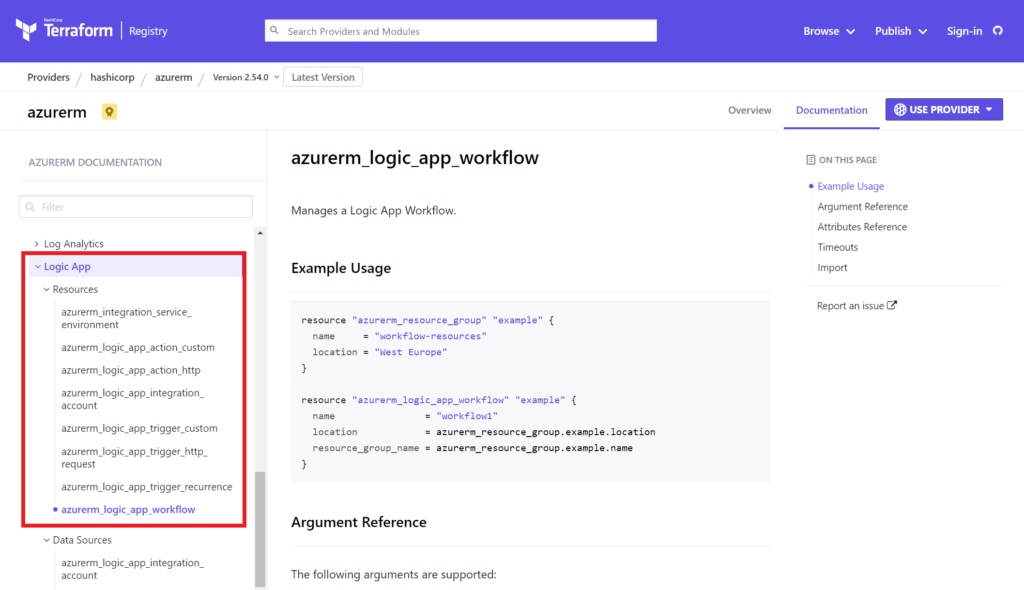Go to Import section link
1024x590 pixels.
832,267
